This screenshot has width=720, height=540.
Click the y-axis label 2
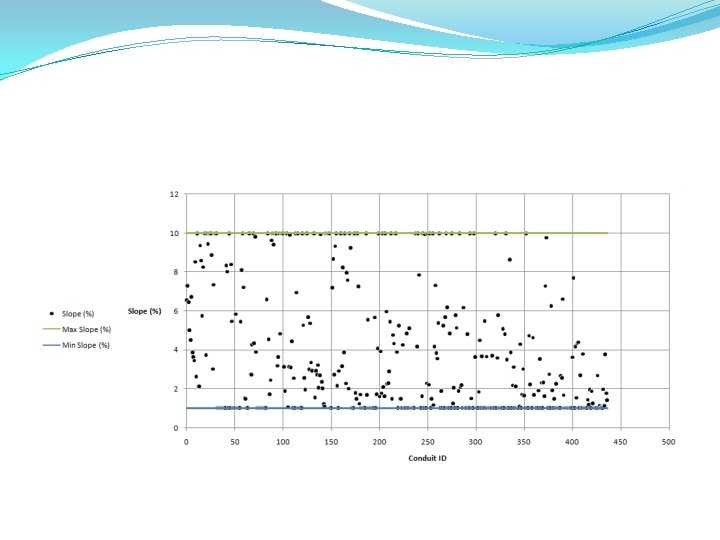coord(176,389)
